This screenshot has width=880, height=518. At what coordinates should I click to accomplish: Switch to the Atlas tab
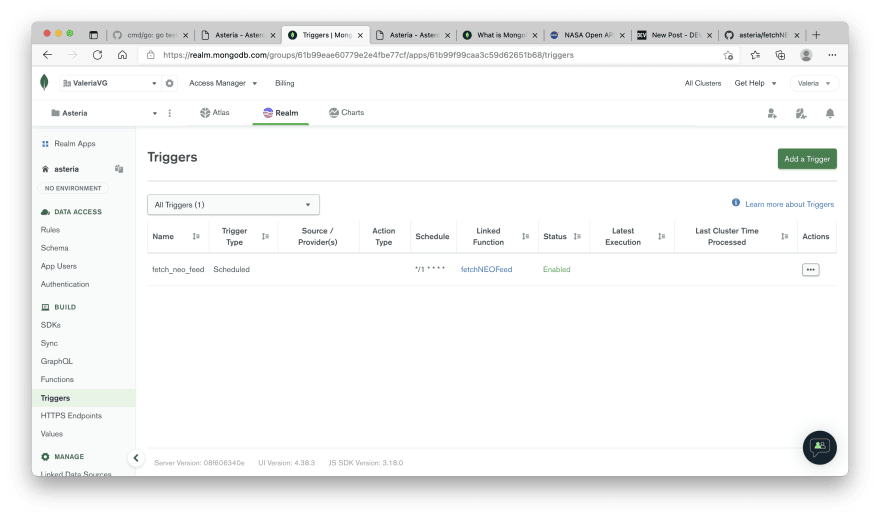[215, 113]
